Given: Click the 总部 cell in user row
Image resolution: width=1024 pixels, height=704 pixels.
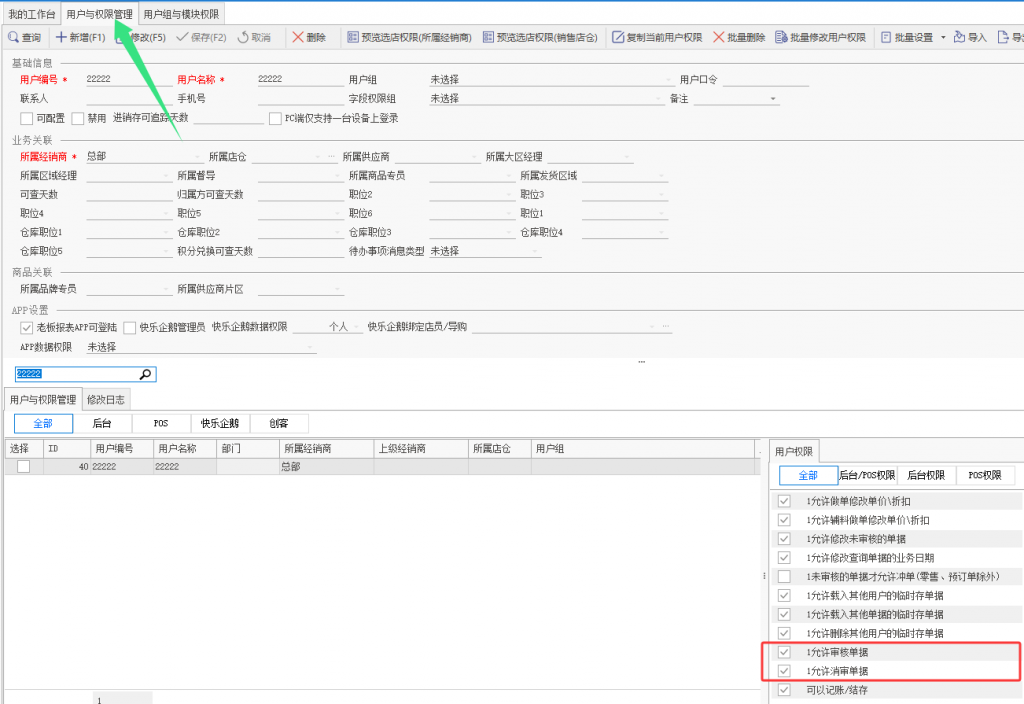Looking at the screenshot, I should point(327,466).
